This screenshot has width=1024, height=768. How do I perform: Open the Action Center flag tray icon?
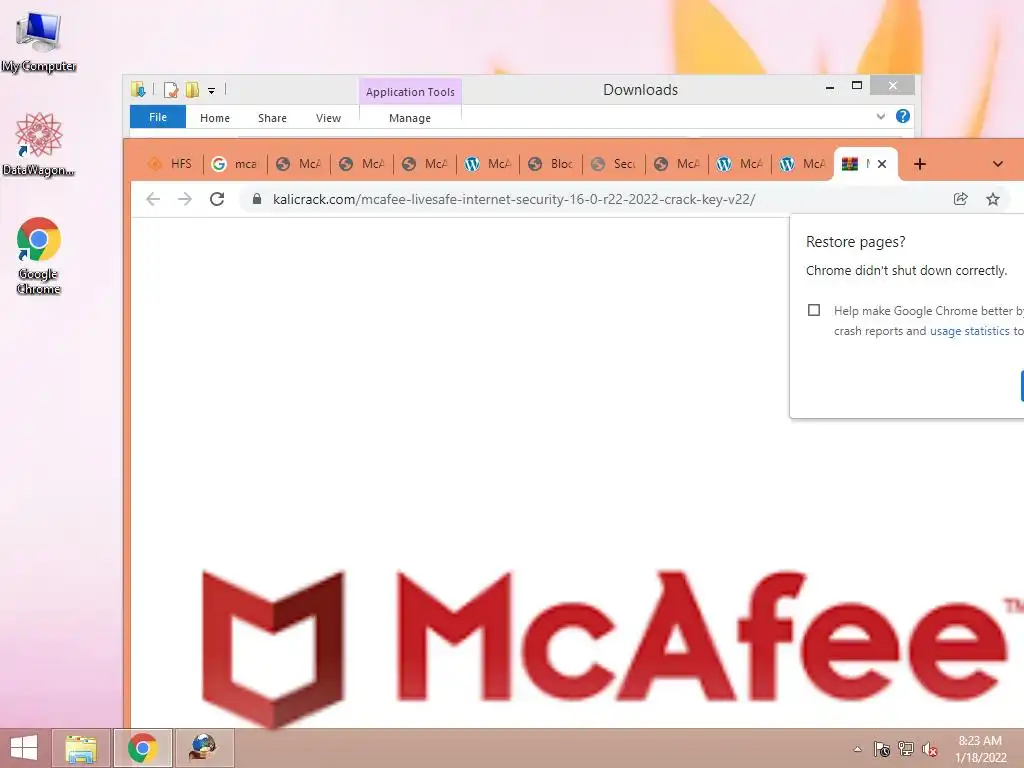(x=882, y=749)
